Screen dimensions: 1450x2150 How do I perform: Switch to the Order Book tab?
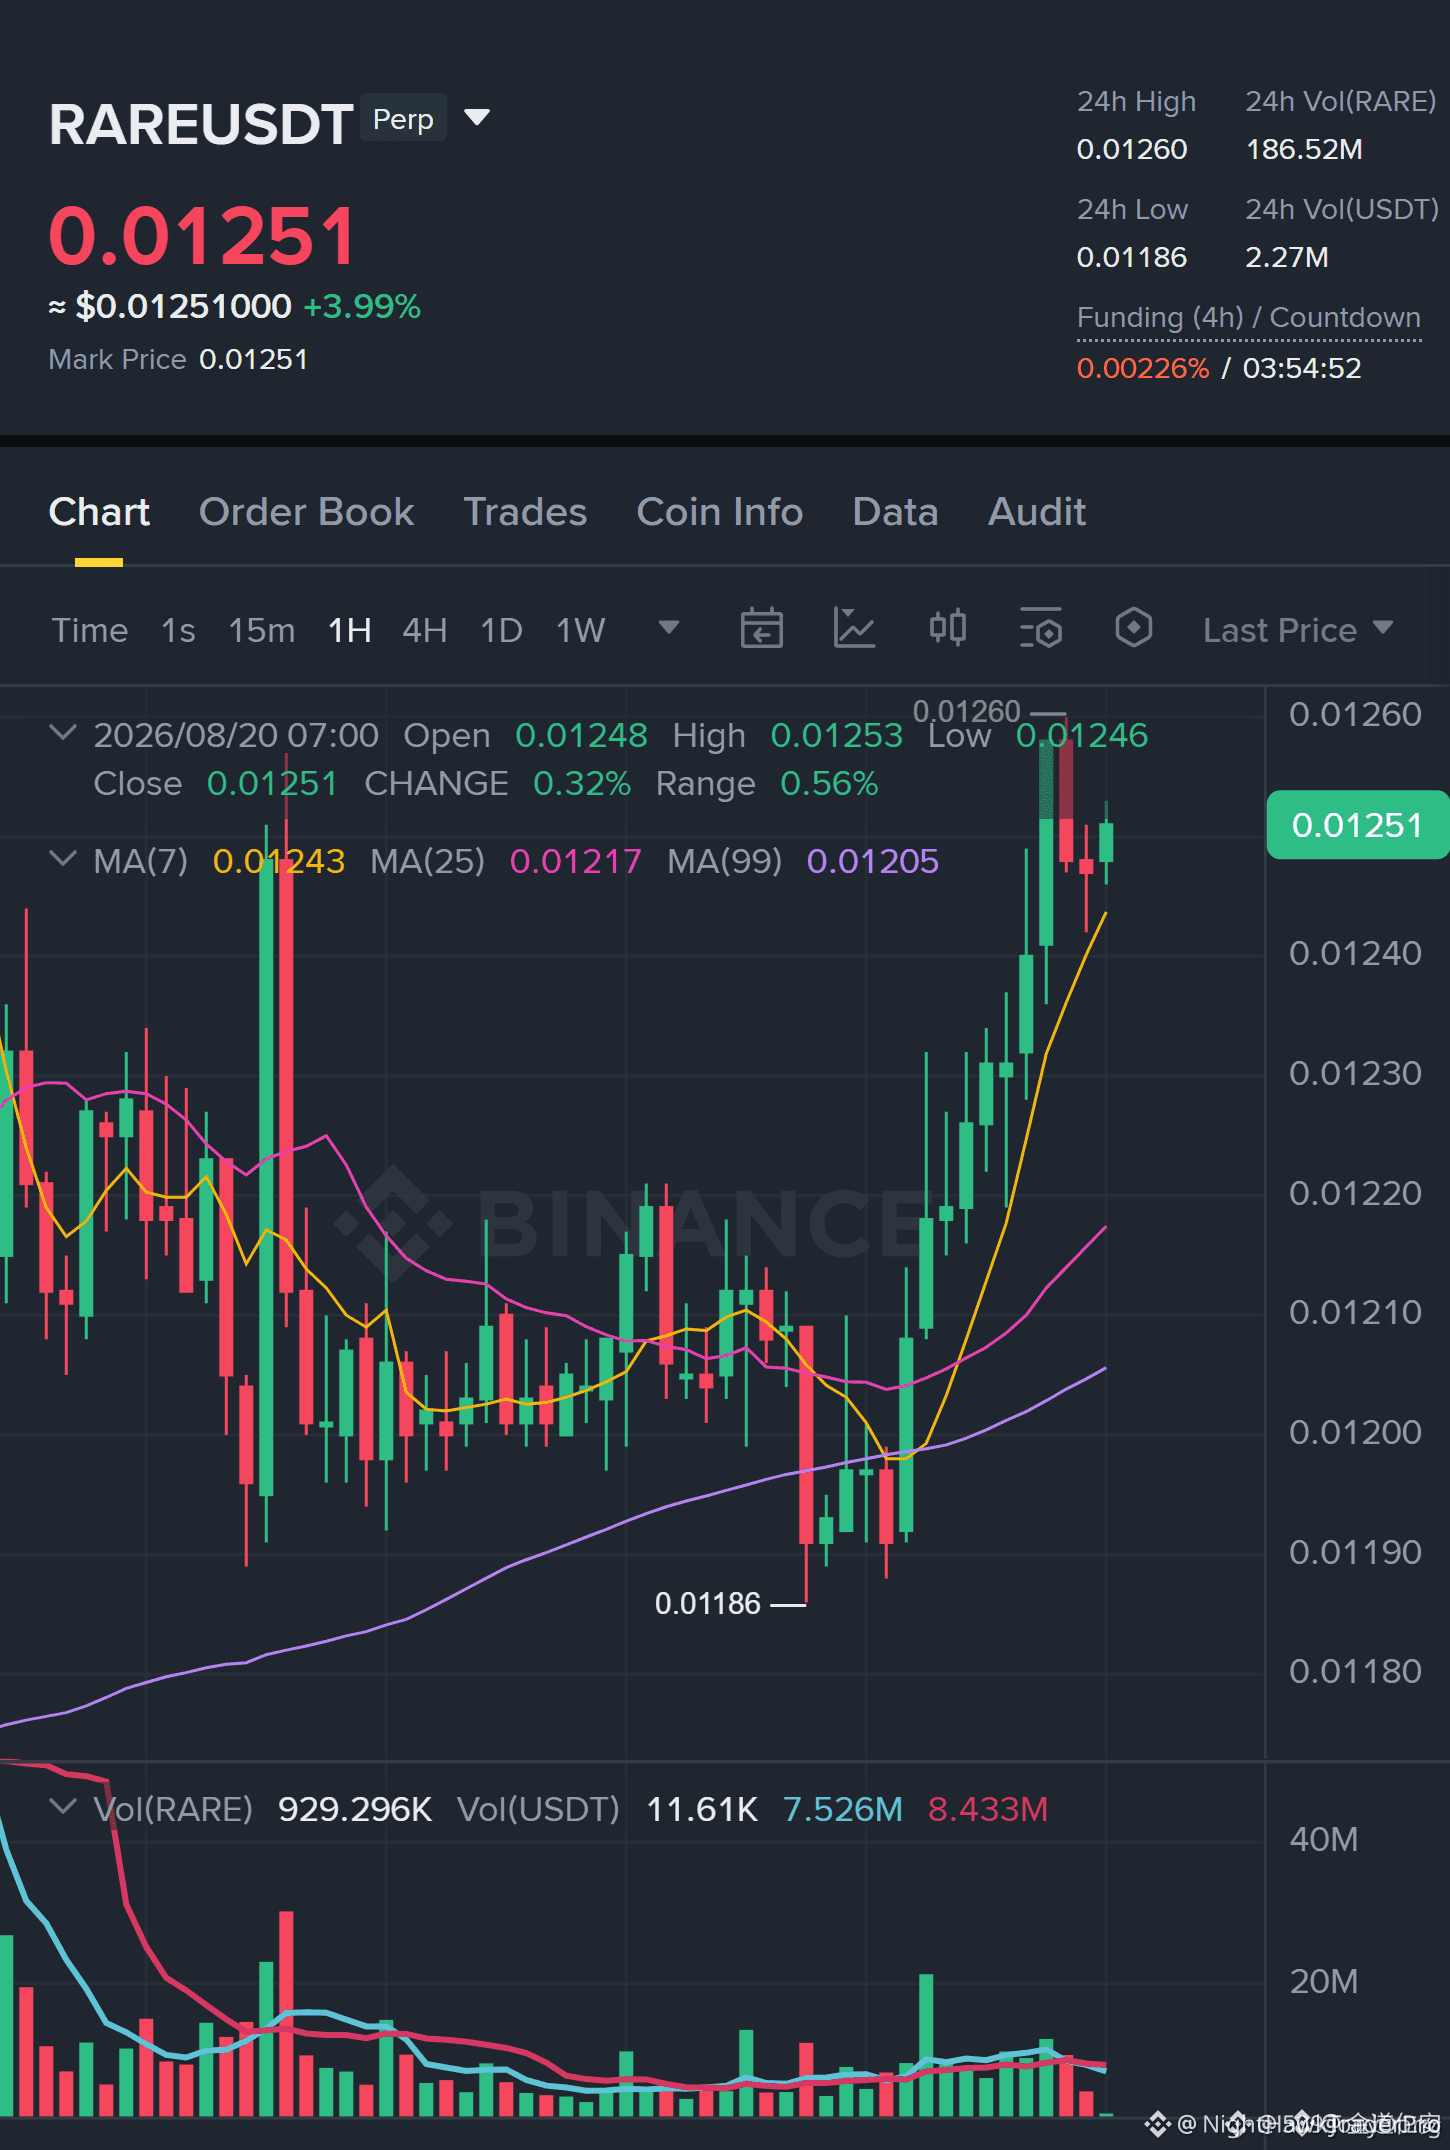click(x=306, y=512)
